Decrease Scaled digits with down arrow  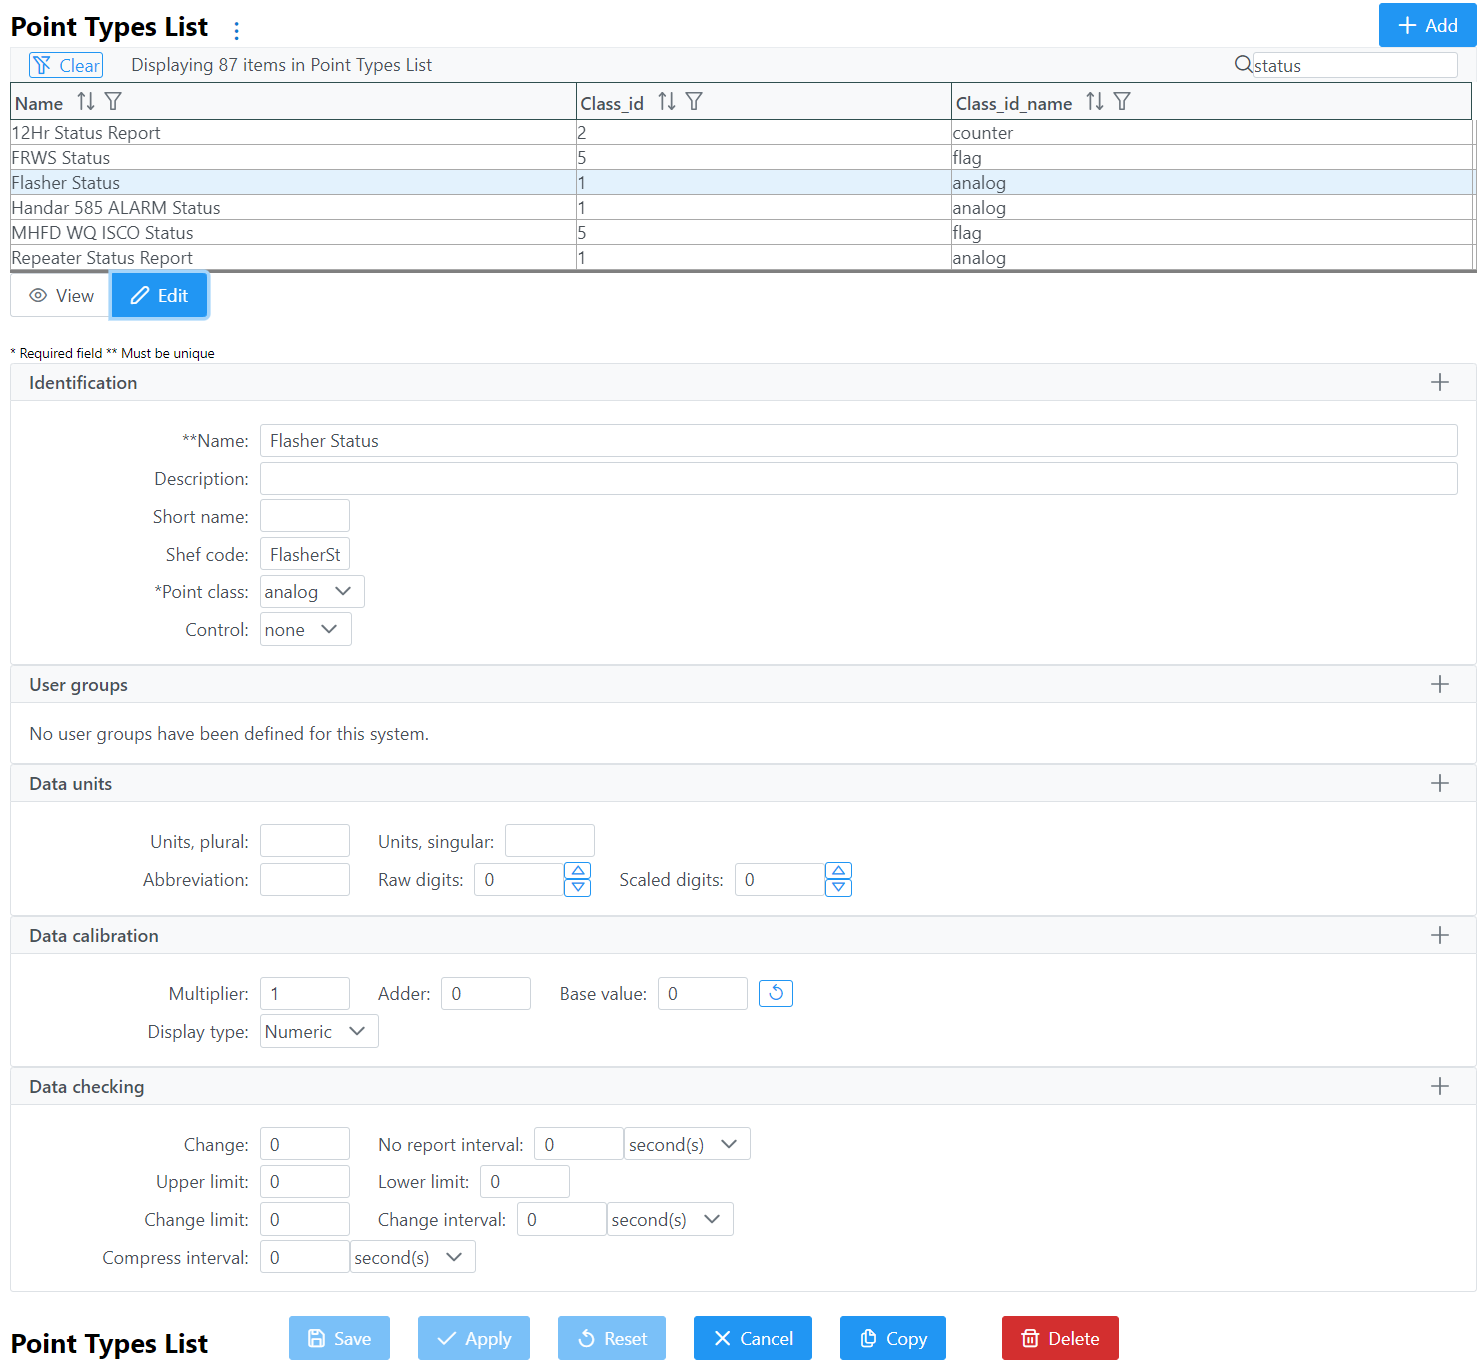[x=839, y=888]
